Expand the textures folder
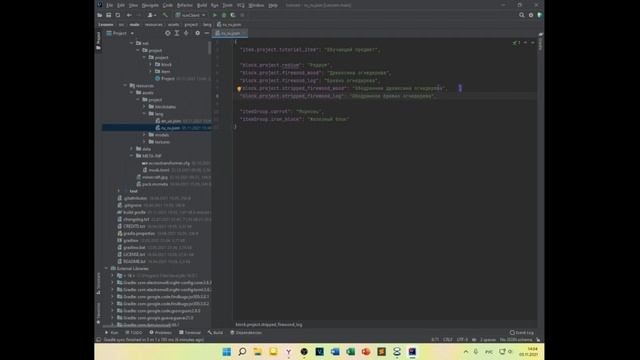This screenshot has height=360, width=640. [144, 142]
